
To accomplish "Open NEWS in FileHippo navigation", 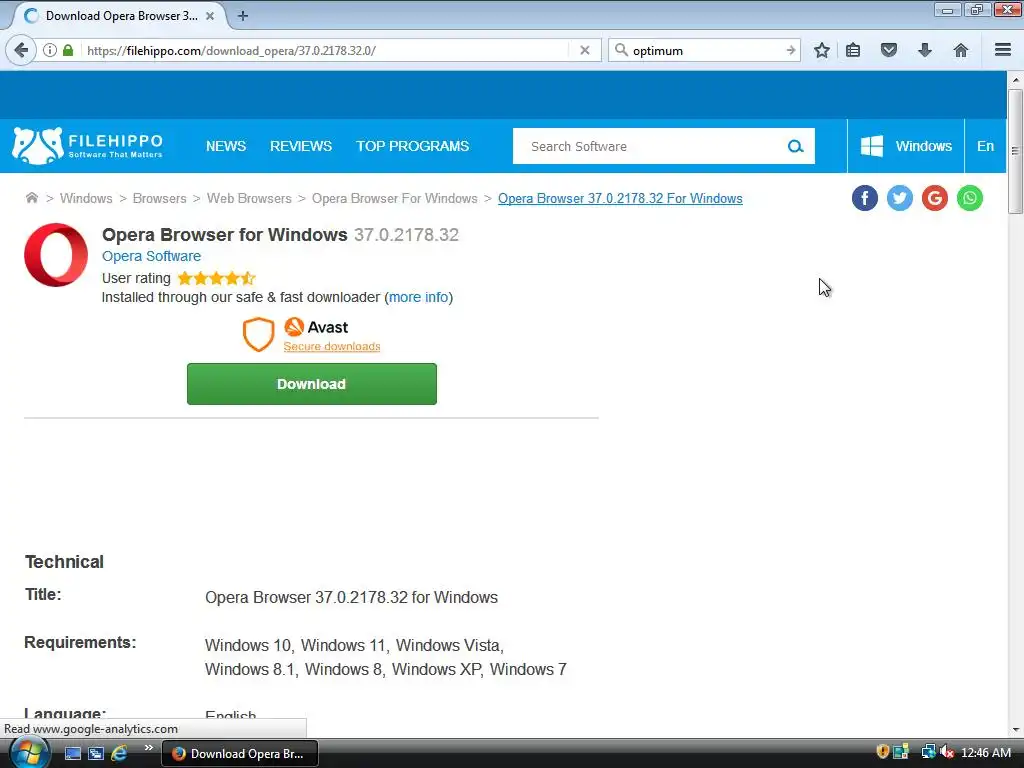I will [226, 146].
